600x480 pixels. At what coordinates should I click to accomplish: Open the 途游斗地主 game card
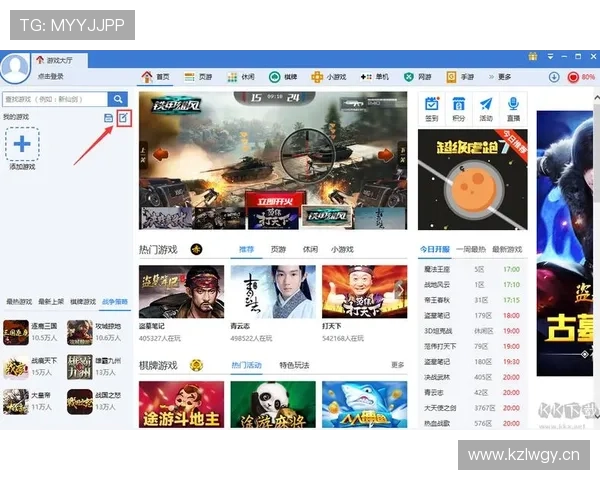[181, 405]
